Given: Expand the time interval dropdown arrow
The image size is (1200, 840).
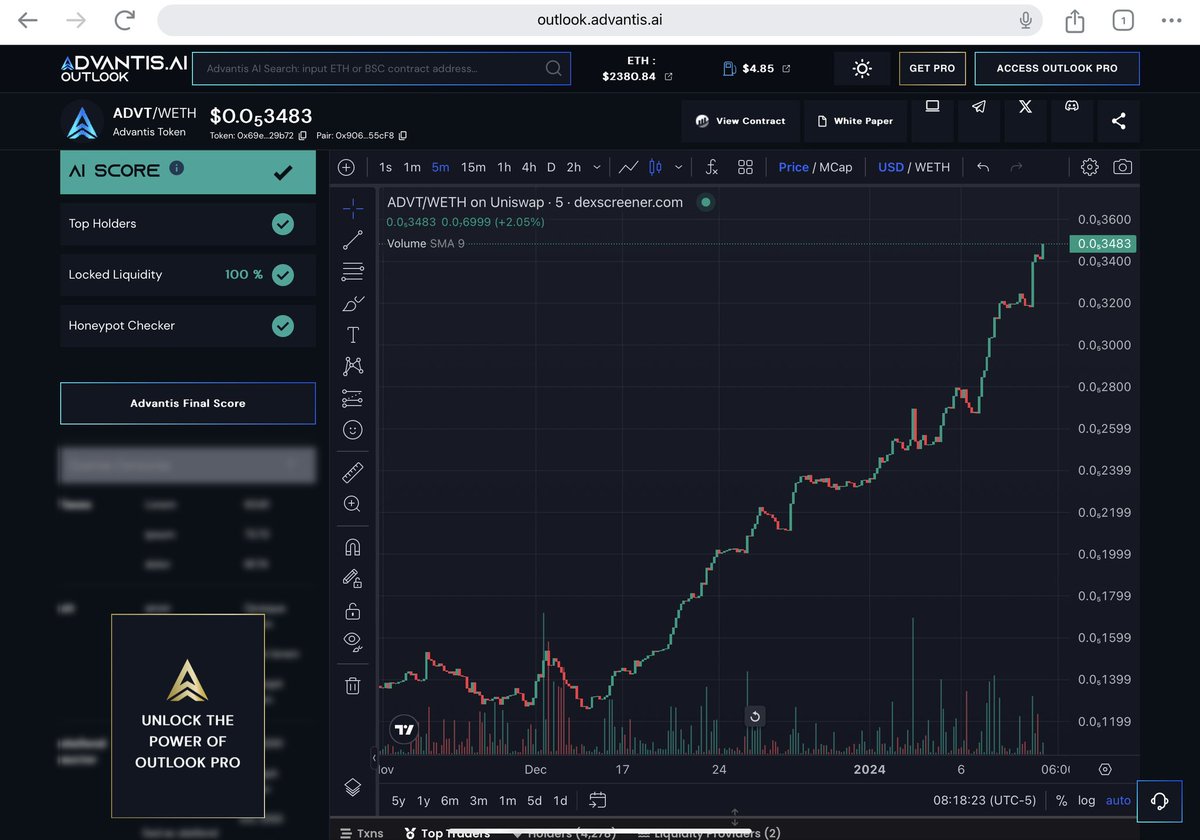Looking at the screenshot, I should click(x=597, y=167).
